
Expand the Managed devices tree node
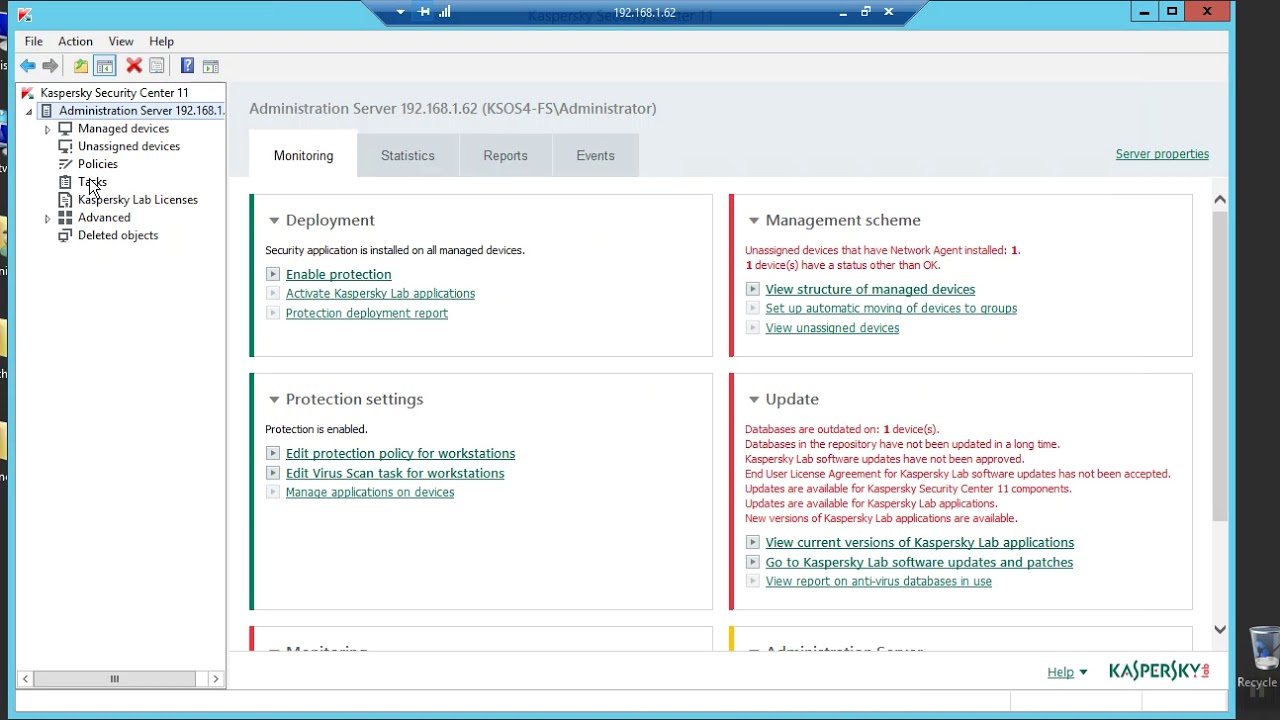pyautogui.click(x=47, y=129)
